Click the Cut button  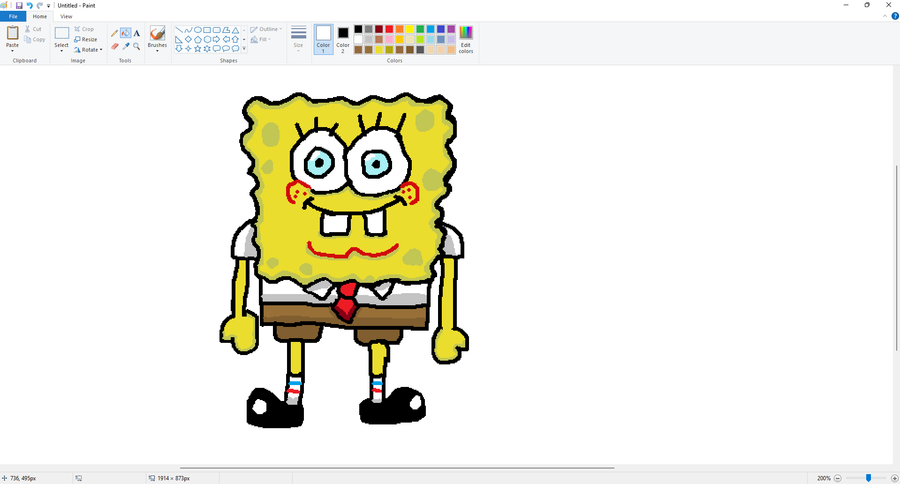(33, 29)
